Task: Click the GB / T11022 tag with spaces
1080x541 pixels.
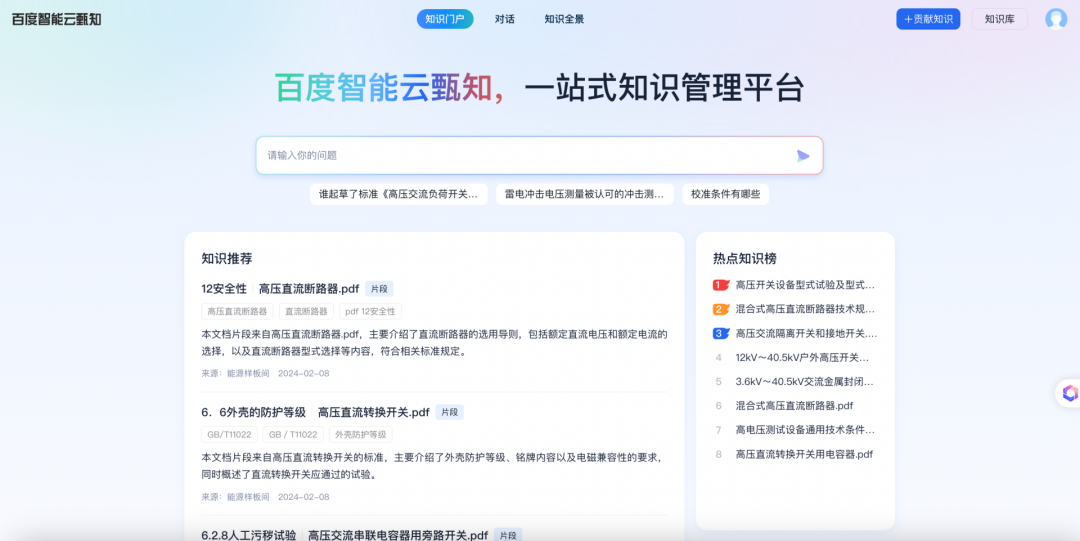Action: (x=293, y=434)
